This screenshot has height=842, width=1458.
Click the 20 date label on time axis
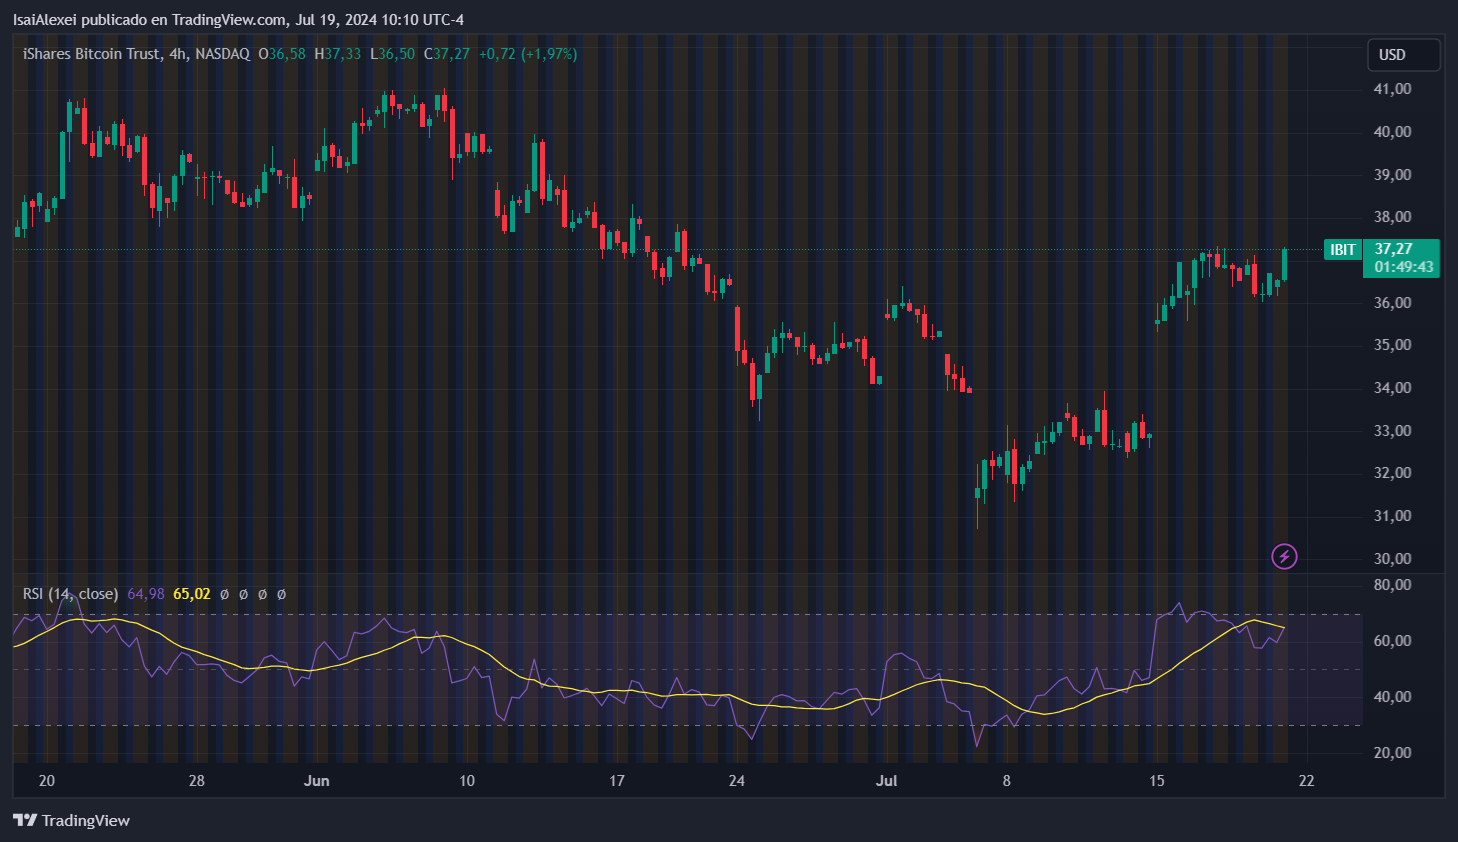point(47,781)
